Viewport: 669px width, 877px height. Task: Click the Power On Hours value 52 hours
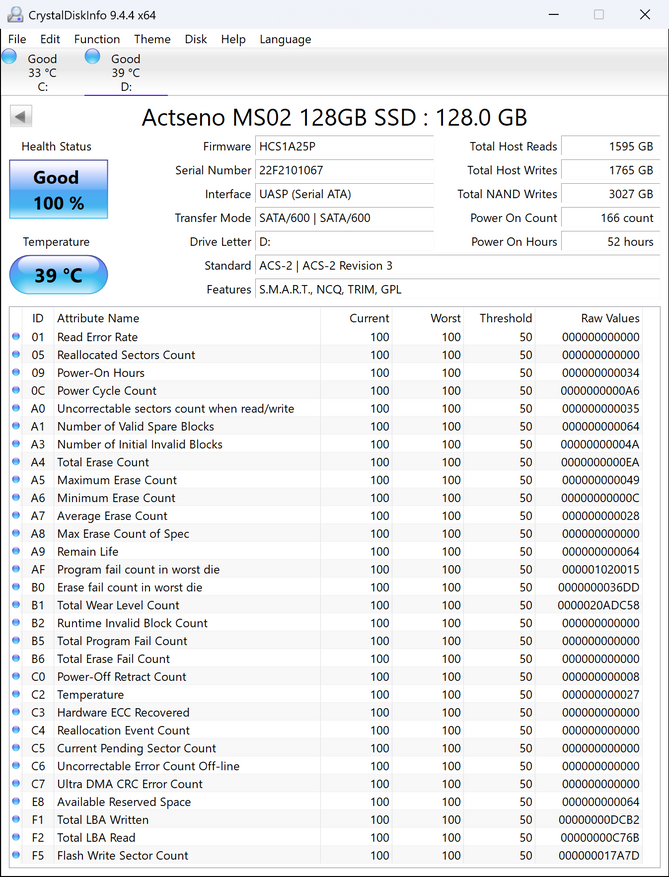click(x=610, y=242)
